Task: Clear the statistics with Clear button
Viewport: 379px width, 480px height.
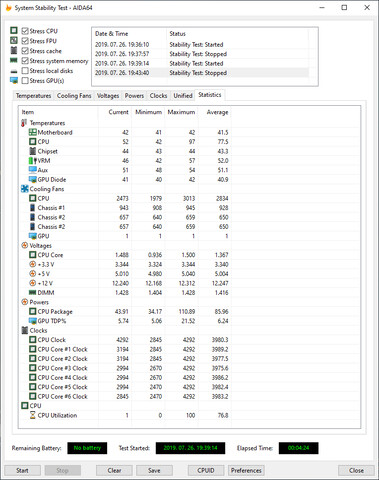Action: (x=114, y=470)
